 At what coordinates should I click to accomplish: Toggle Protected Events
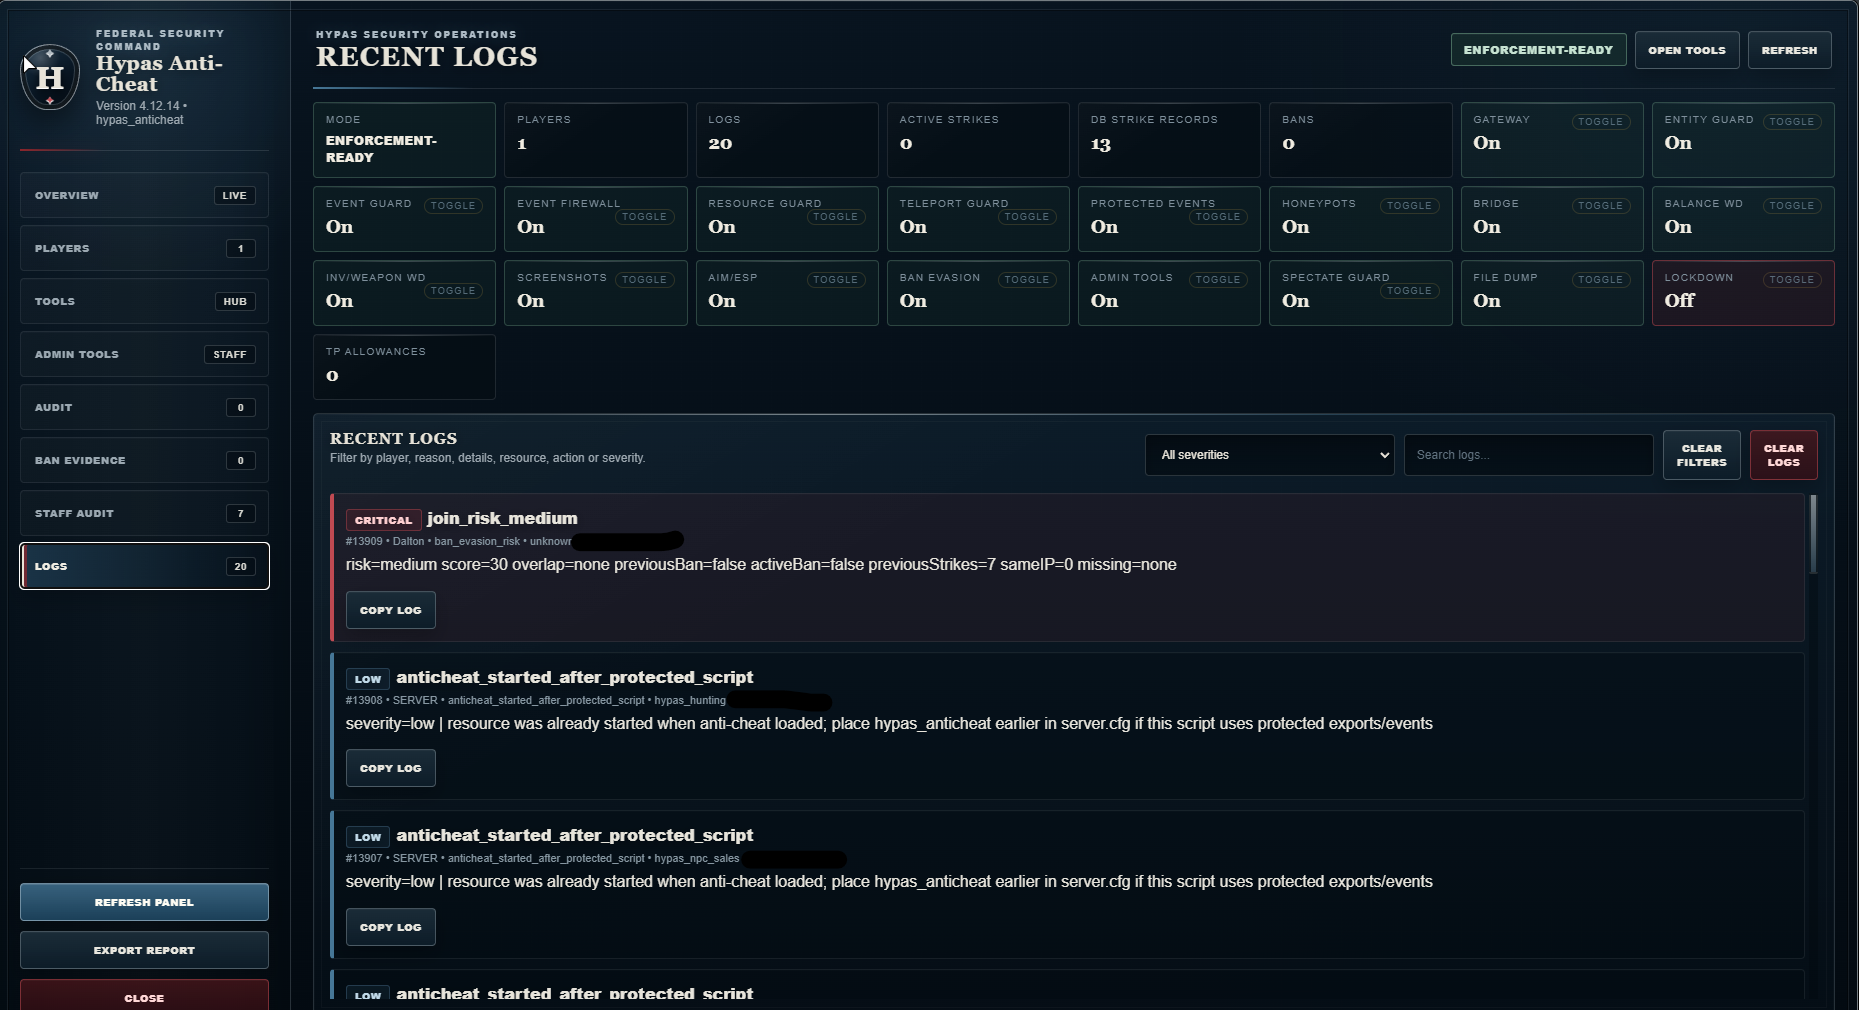[x=1218, y=217]
